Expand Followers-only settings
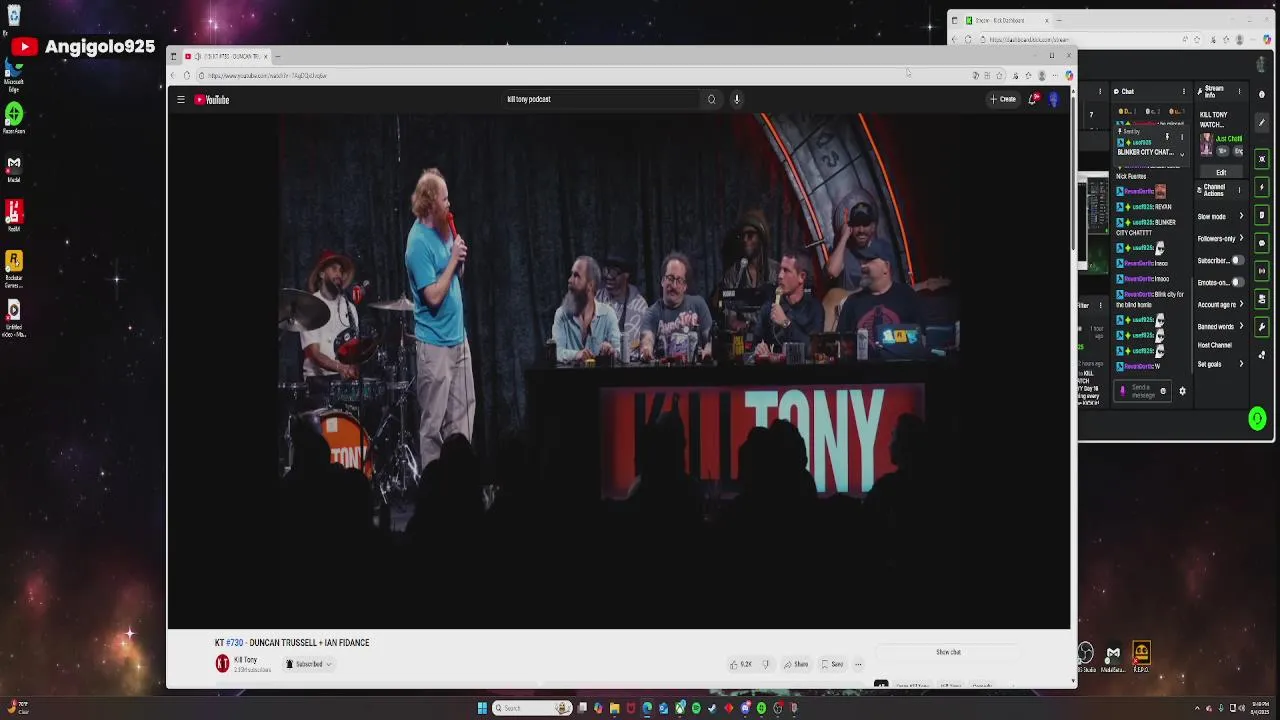This screenshot has width=1280, height=720. pos(1220,238)
